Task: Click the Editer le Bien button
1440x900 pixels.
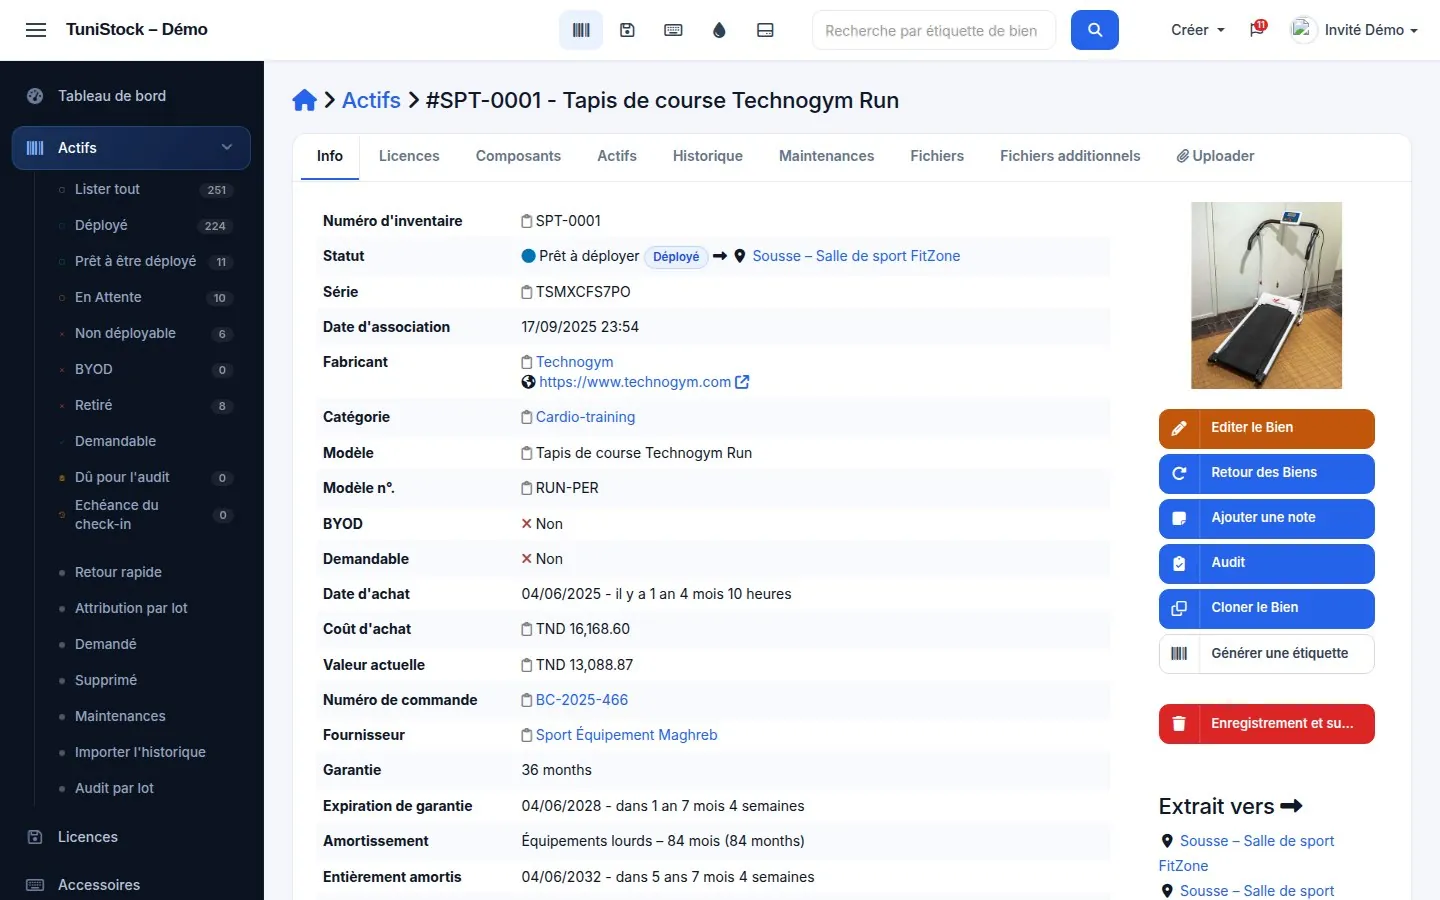Action: coord(1266,428)
